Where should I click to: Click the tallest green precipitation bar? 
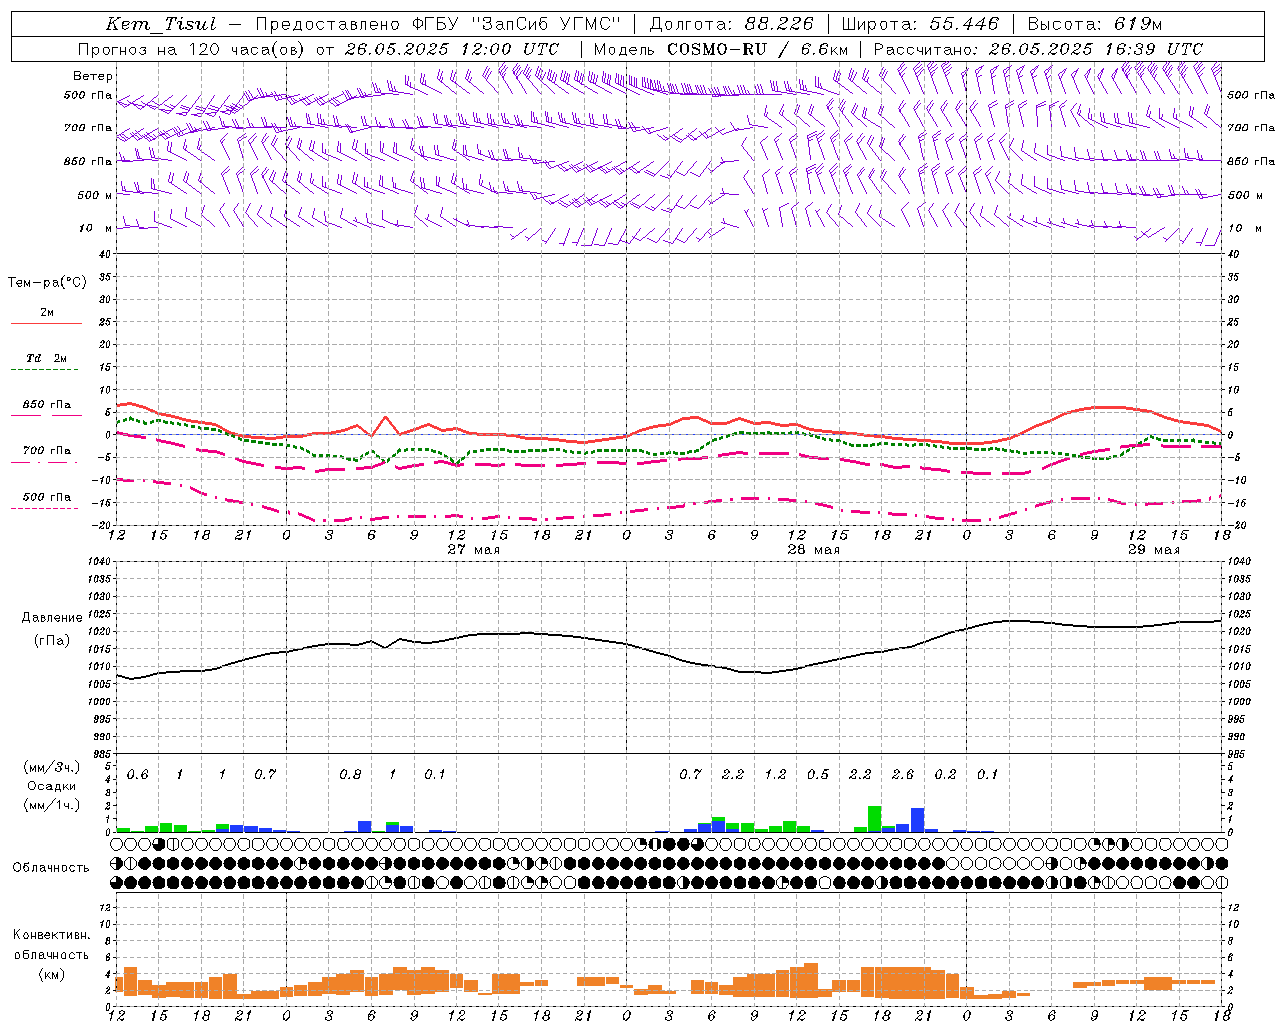click(x=874, y=818)
